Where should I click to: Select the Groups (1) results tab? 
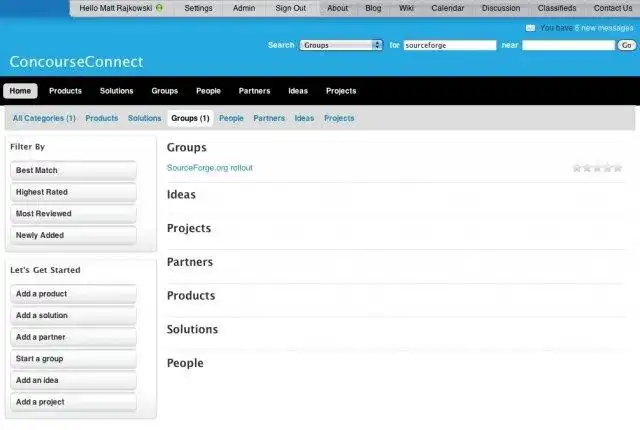pyautogui.click(x=190, y=118)
